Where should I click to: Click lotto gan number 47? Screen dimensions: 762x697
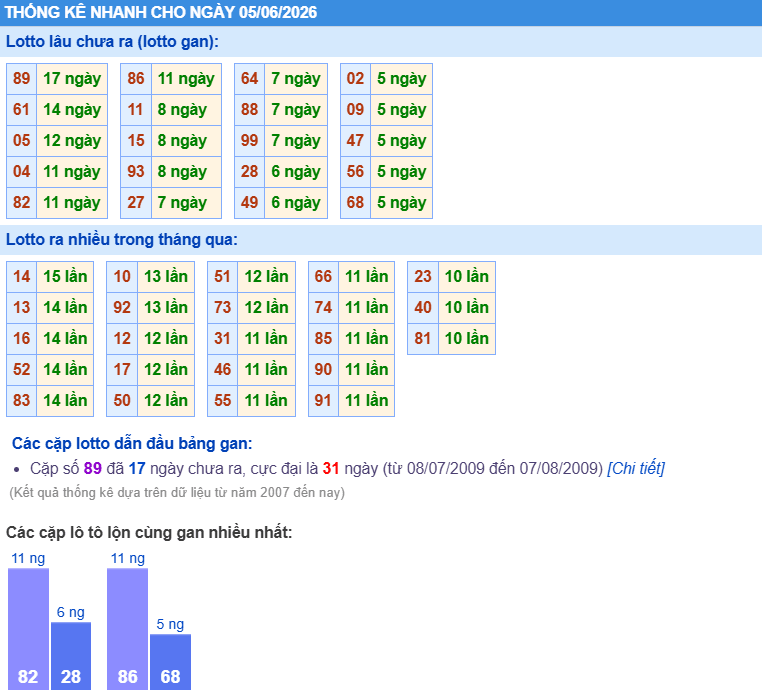click(x=355, y=140)
